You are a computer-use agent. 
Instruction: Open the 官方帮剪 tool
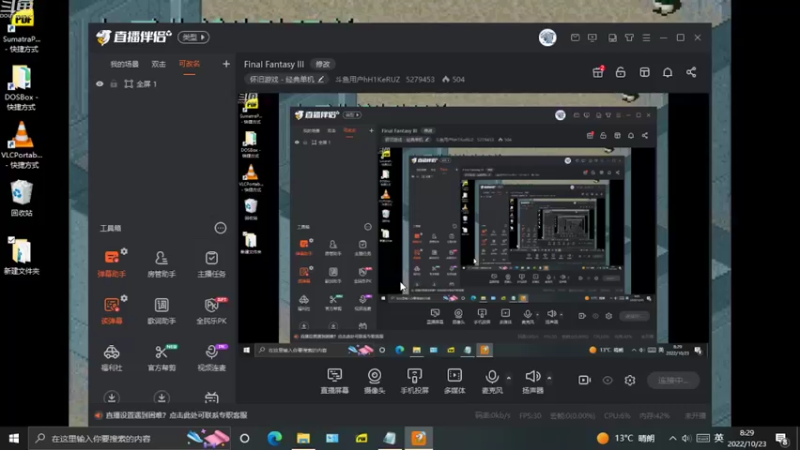coord(161,357)
